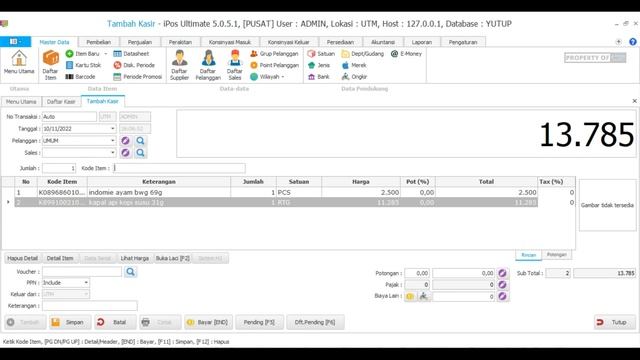Close the Tambah Kasir tab panel
The image size is (640, 360).
tap(634, 101)
